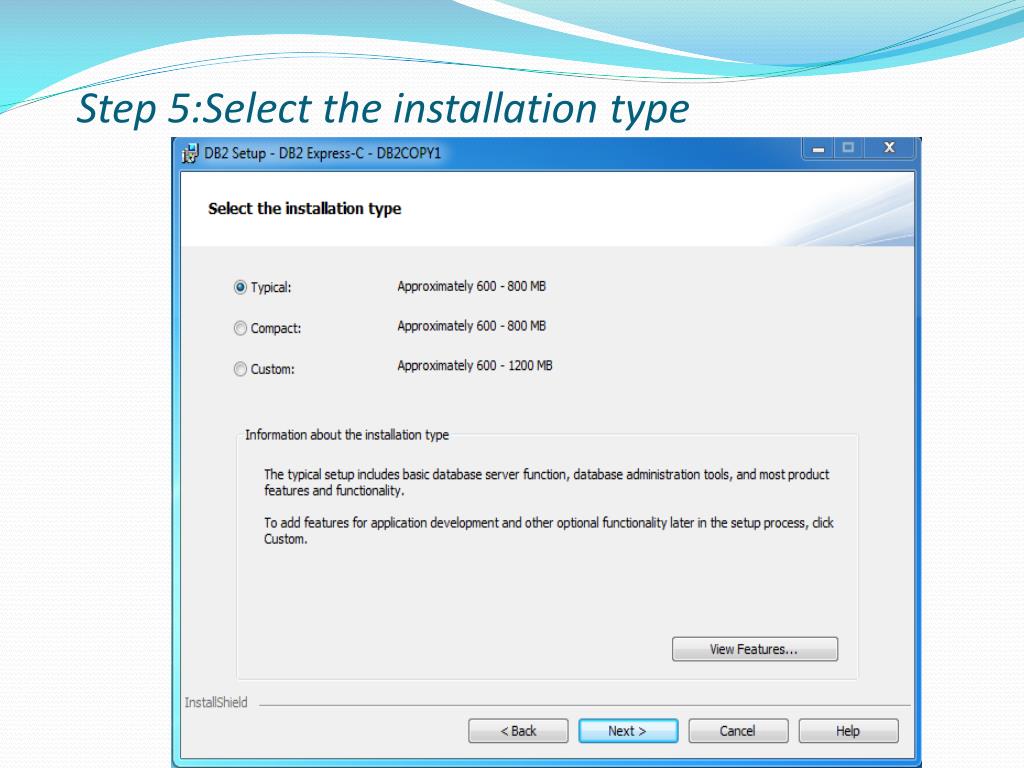Image resolution: width=1024 pixels, height=768 pixels.
Task: Click the DB2 Setup title bar icon
Action: click(x=190, y=153)
